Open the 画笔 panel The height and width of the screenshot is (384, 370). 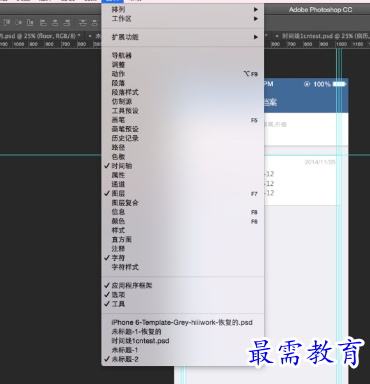tap(183, 120)
